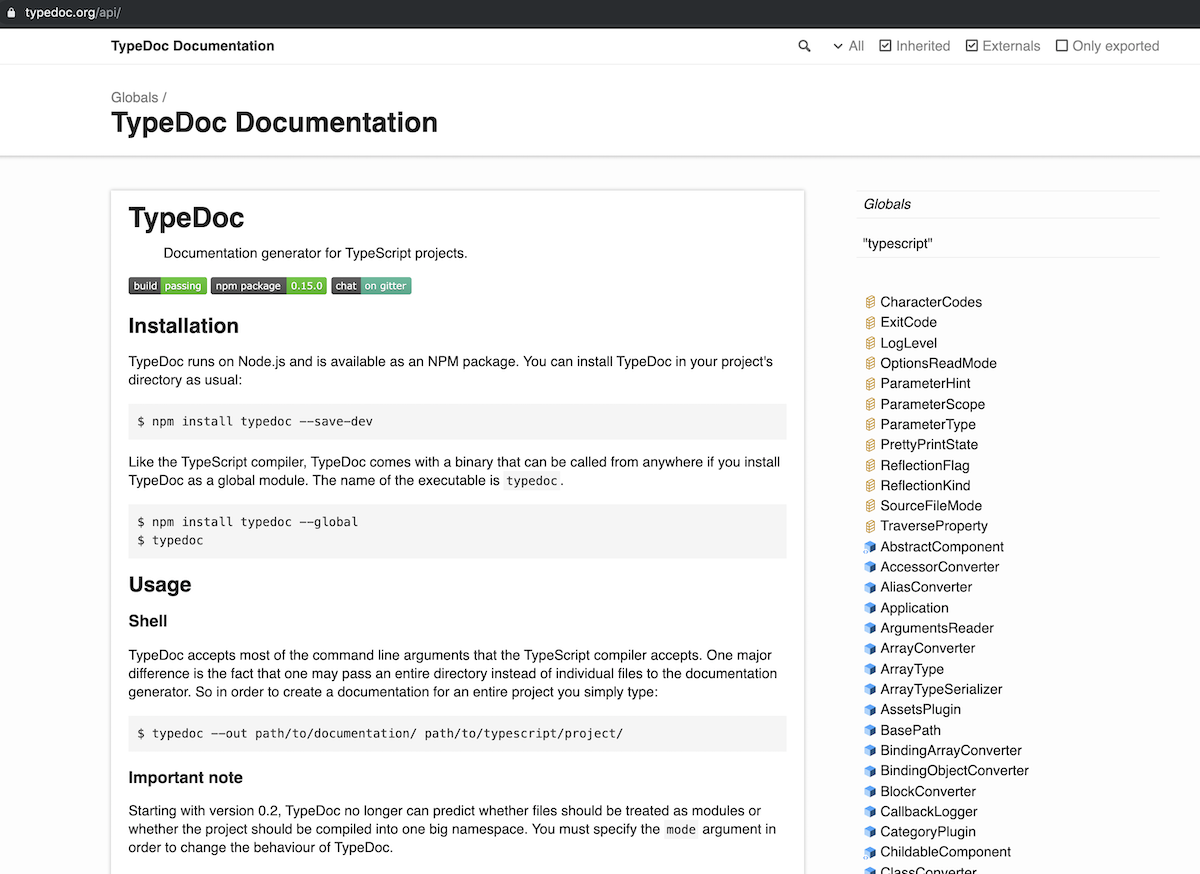Click the ArrayConverter class icon
This screenshot has height=874, width=1200.
pos(870,649)
